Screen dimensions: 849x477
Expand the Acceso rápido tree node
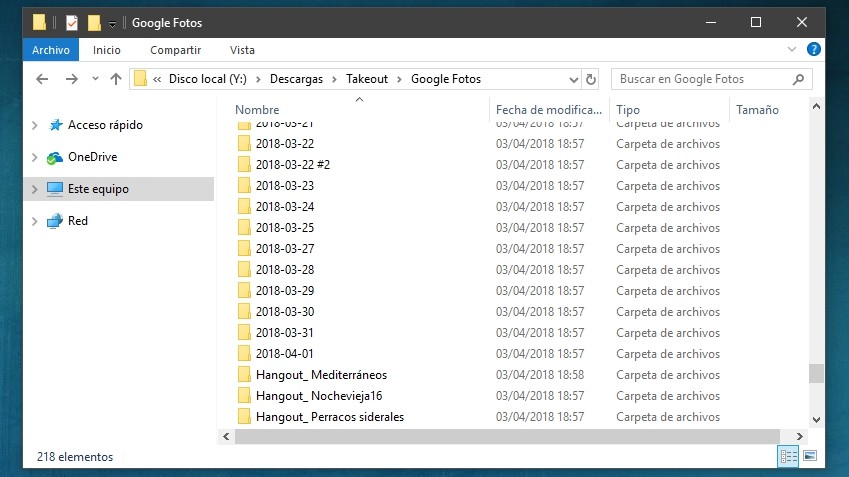35,126
